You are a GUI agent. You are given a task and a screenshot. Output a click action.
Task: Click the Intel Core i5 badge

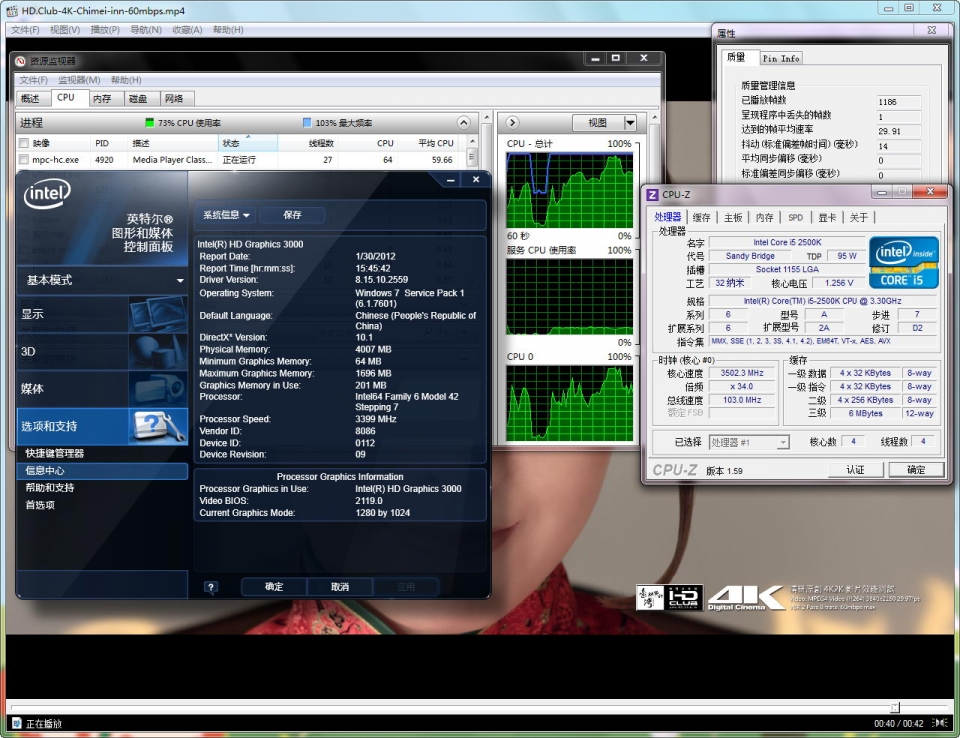903,262
